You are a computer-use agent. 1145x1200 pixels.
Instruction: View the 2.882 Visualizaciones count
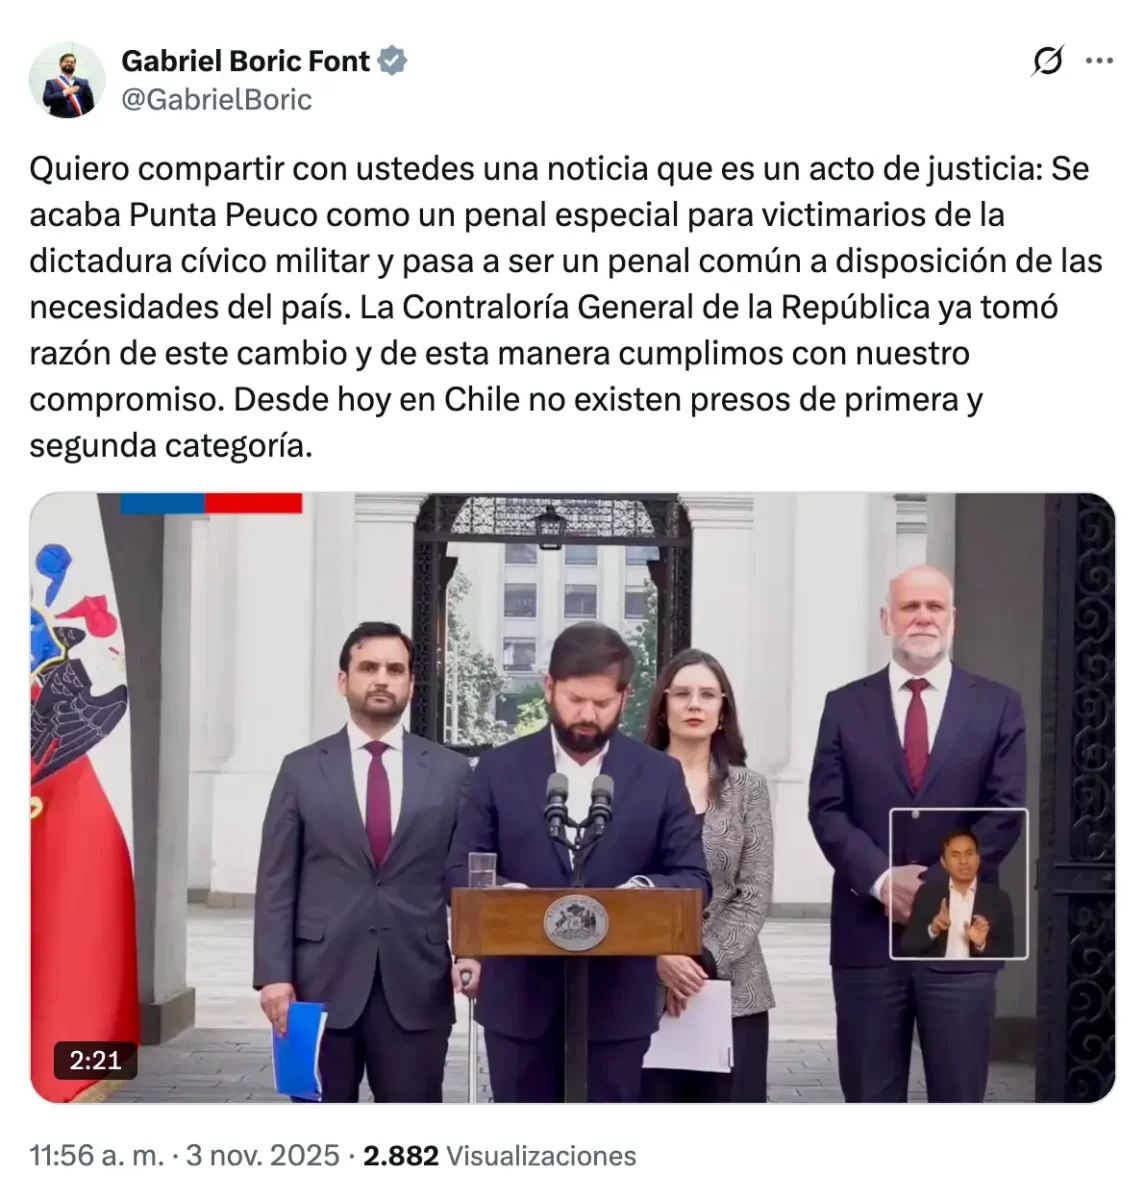pyautogui.click(x=500, y=1156)
